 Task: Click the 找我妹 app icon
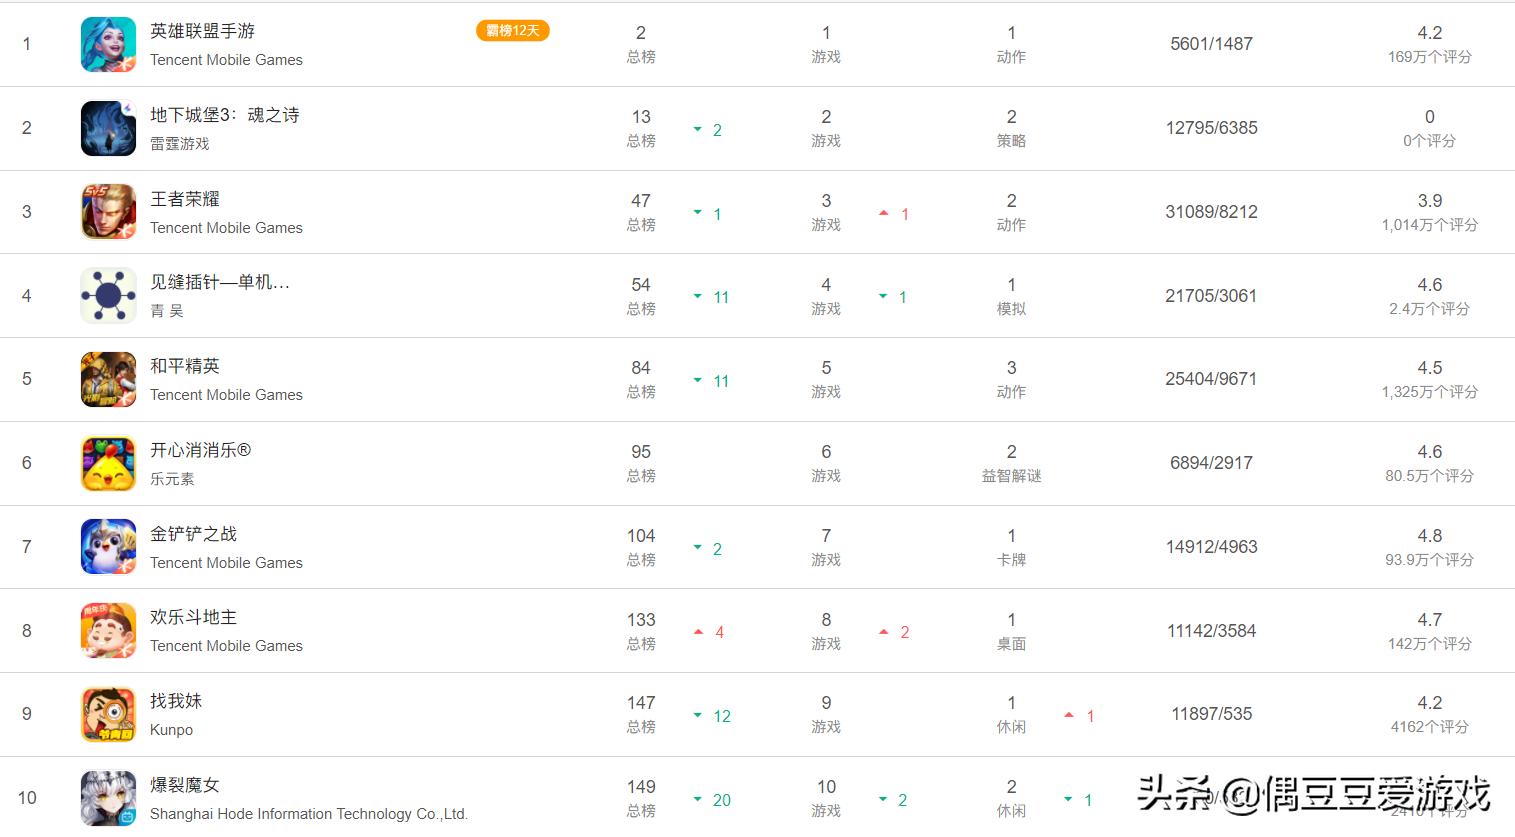[108, 714]
